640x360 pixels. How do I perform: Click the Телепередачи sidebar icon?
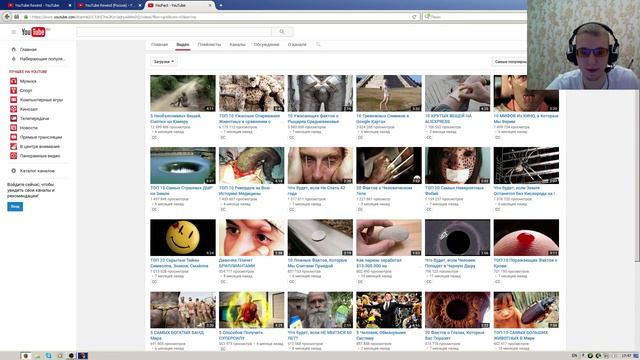tap(13, 118)
